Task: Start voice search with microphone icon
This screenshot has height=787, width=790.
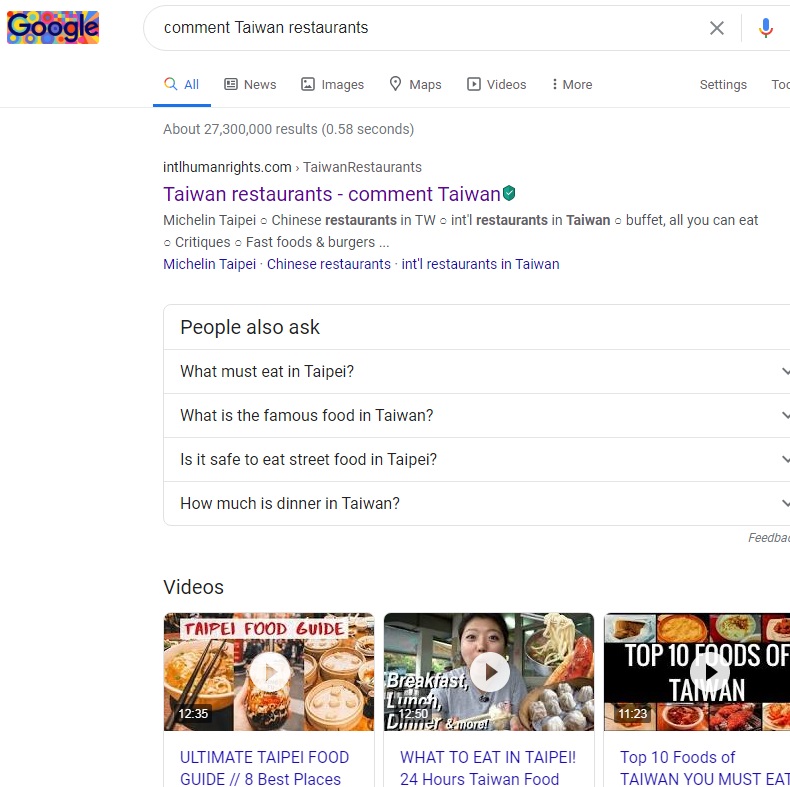Action: (x=765, y=28)
